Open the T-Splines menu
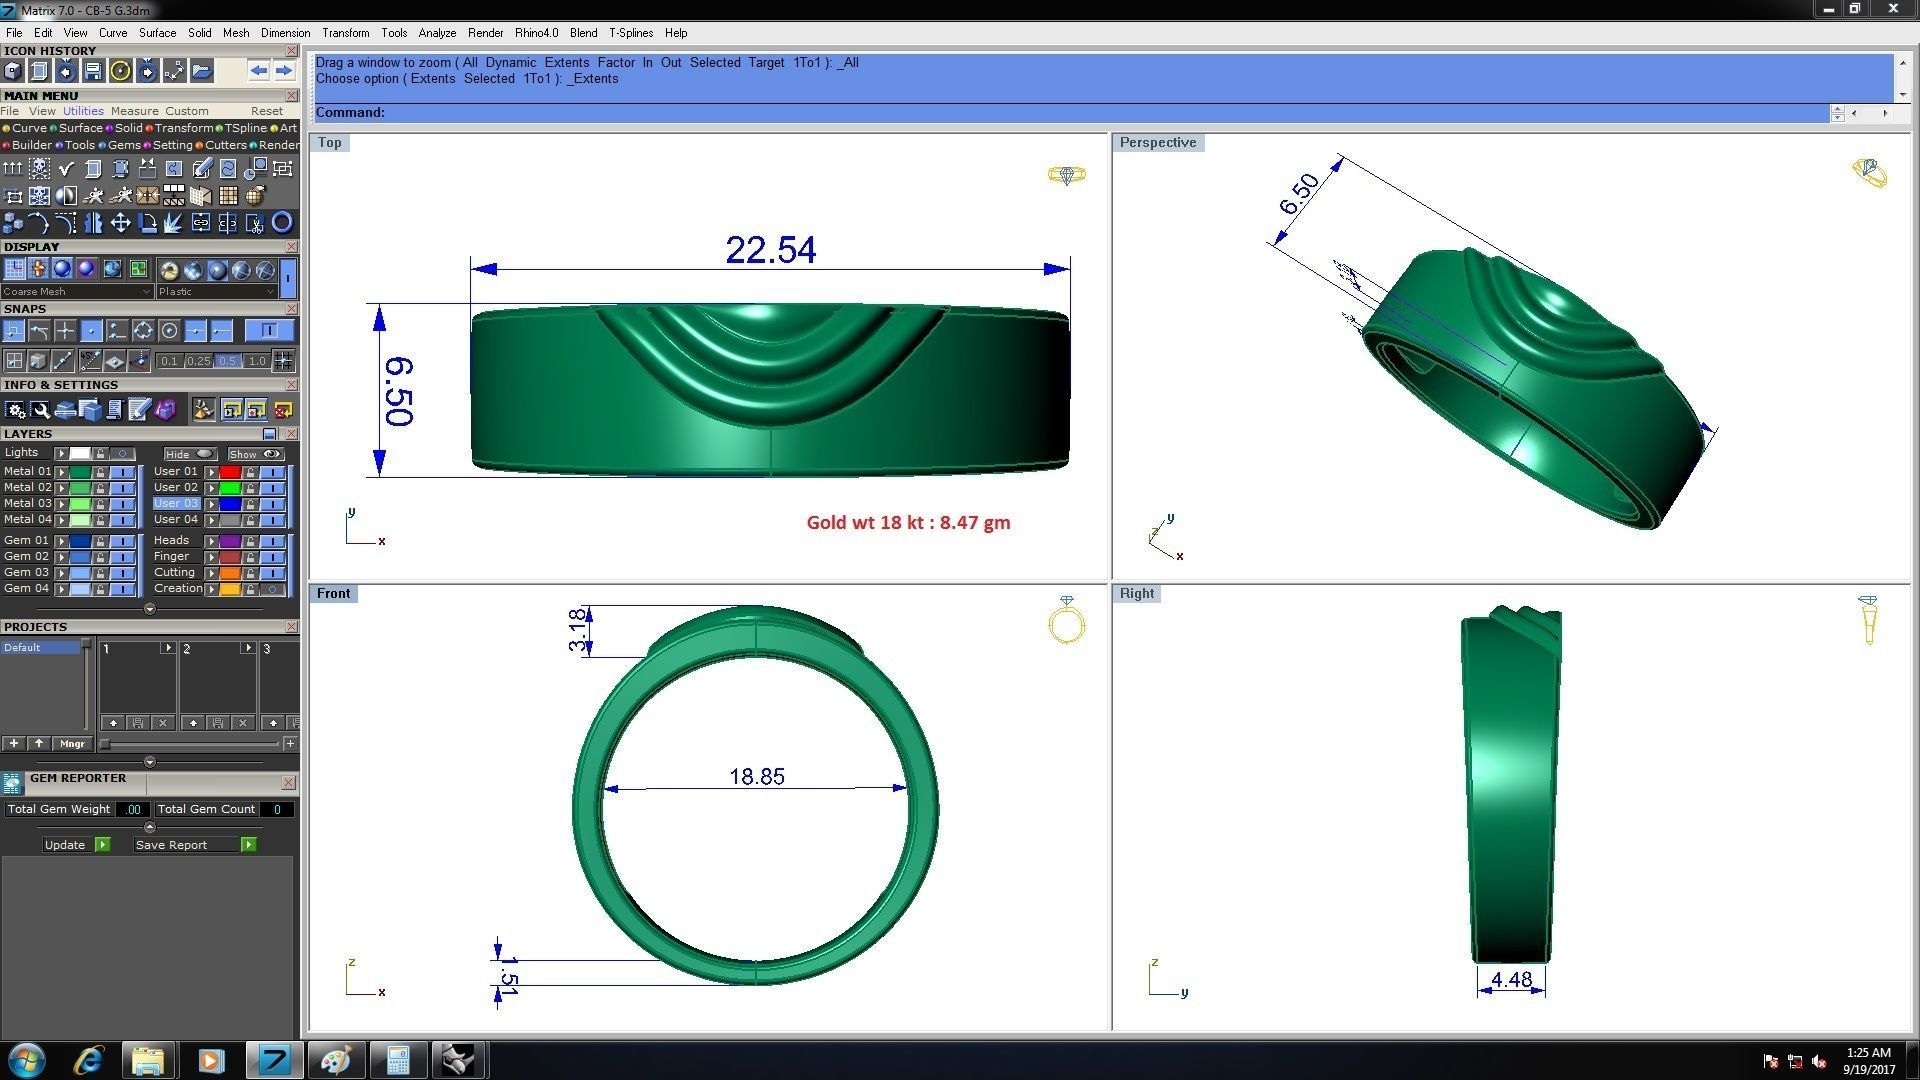This screenshot has width=1920, height=1080. pos(630,33)
